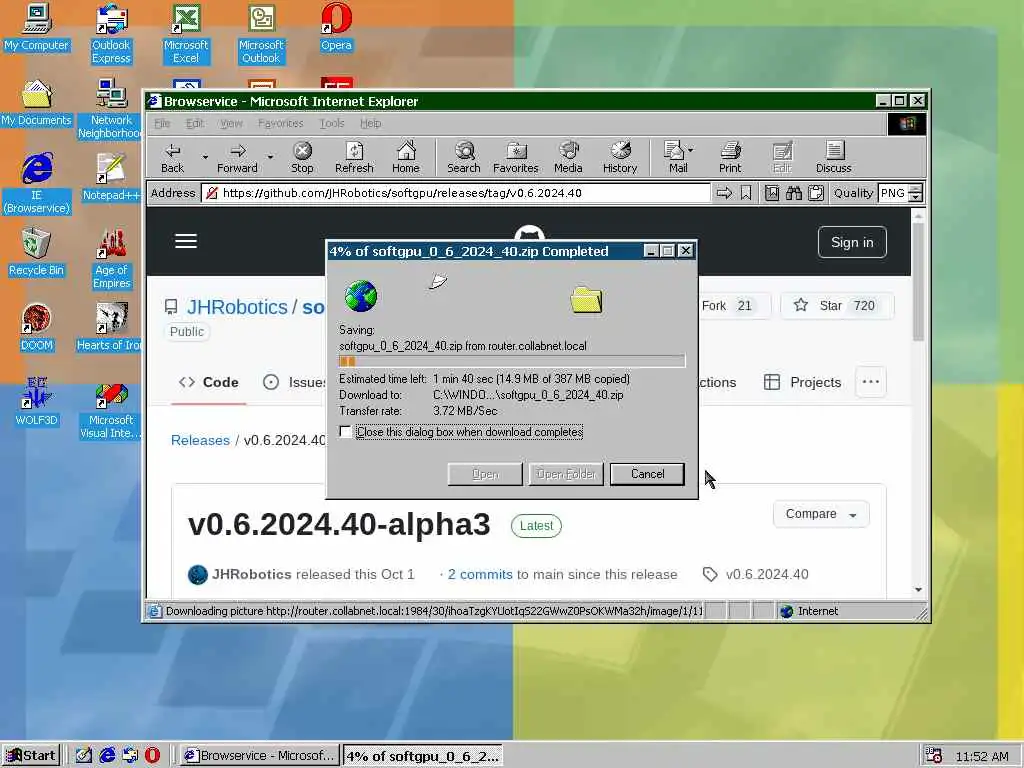This screenshot has height=768, width=1024.
Task: Click the Latest release badge
Action: [x=536, y=526]
